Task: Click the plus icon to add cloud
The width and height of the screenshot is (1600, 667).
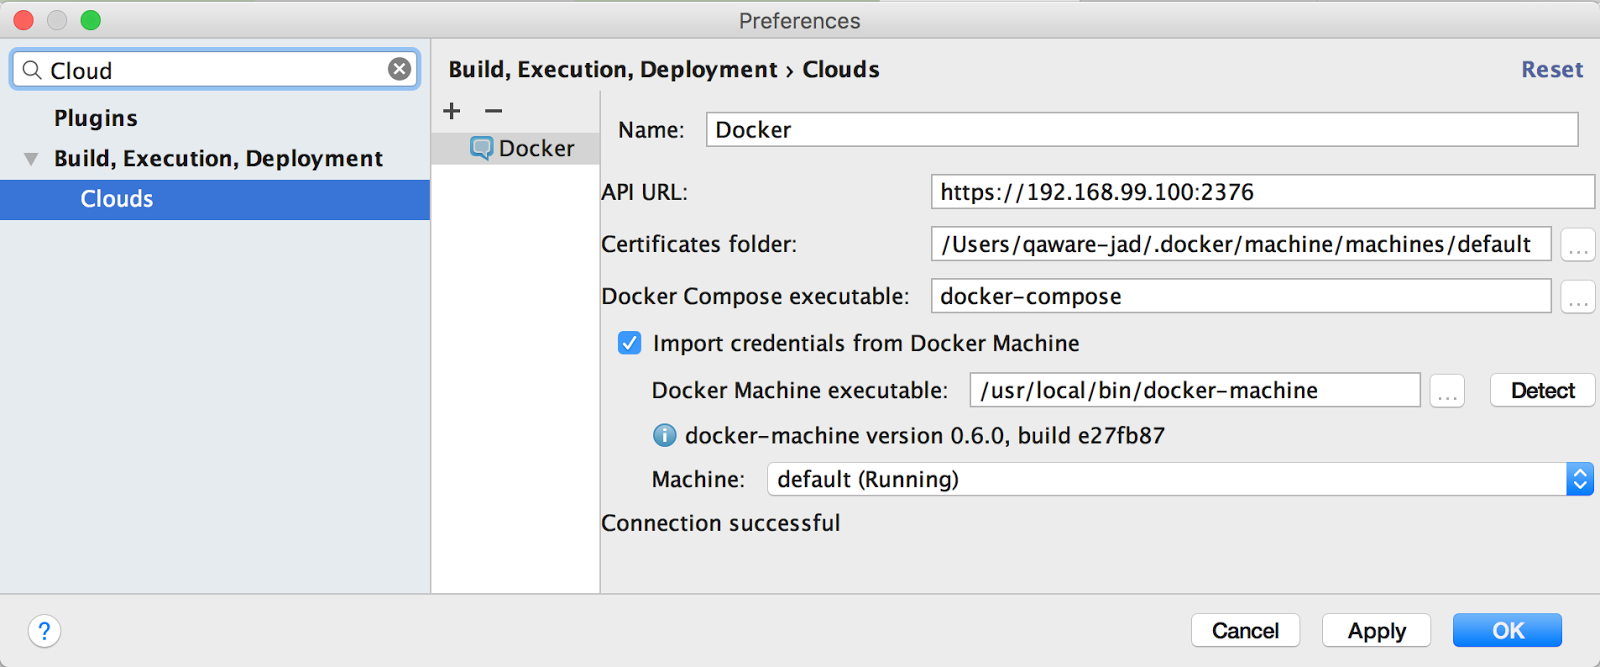Action: (x=452, y=111)
